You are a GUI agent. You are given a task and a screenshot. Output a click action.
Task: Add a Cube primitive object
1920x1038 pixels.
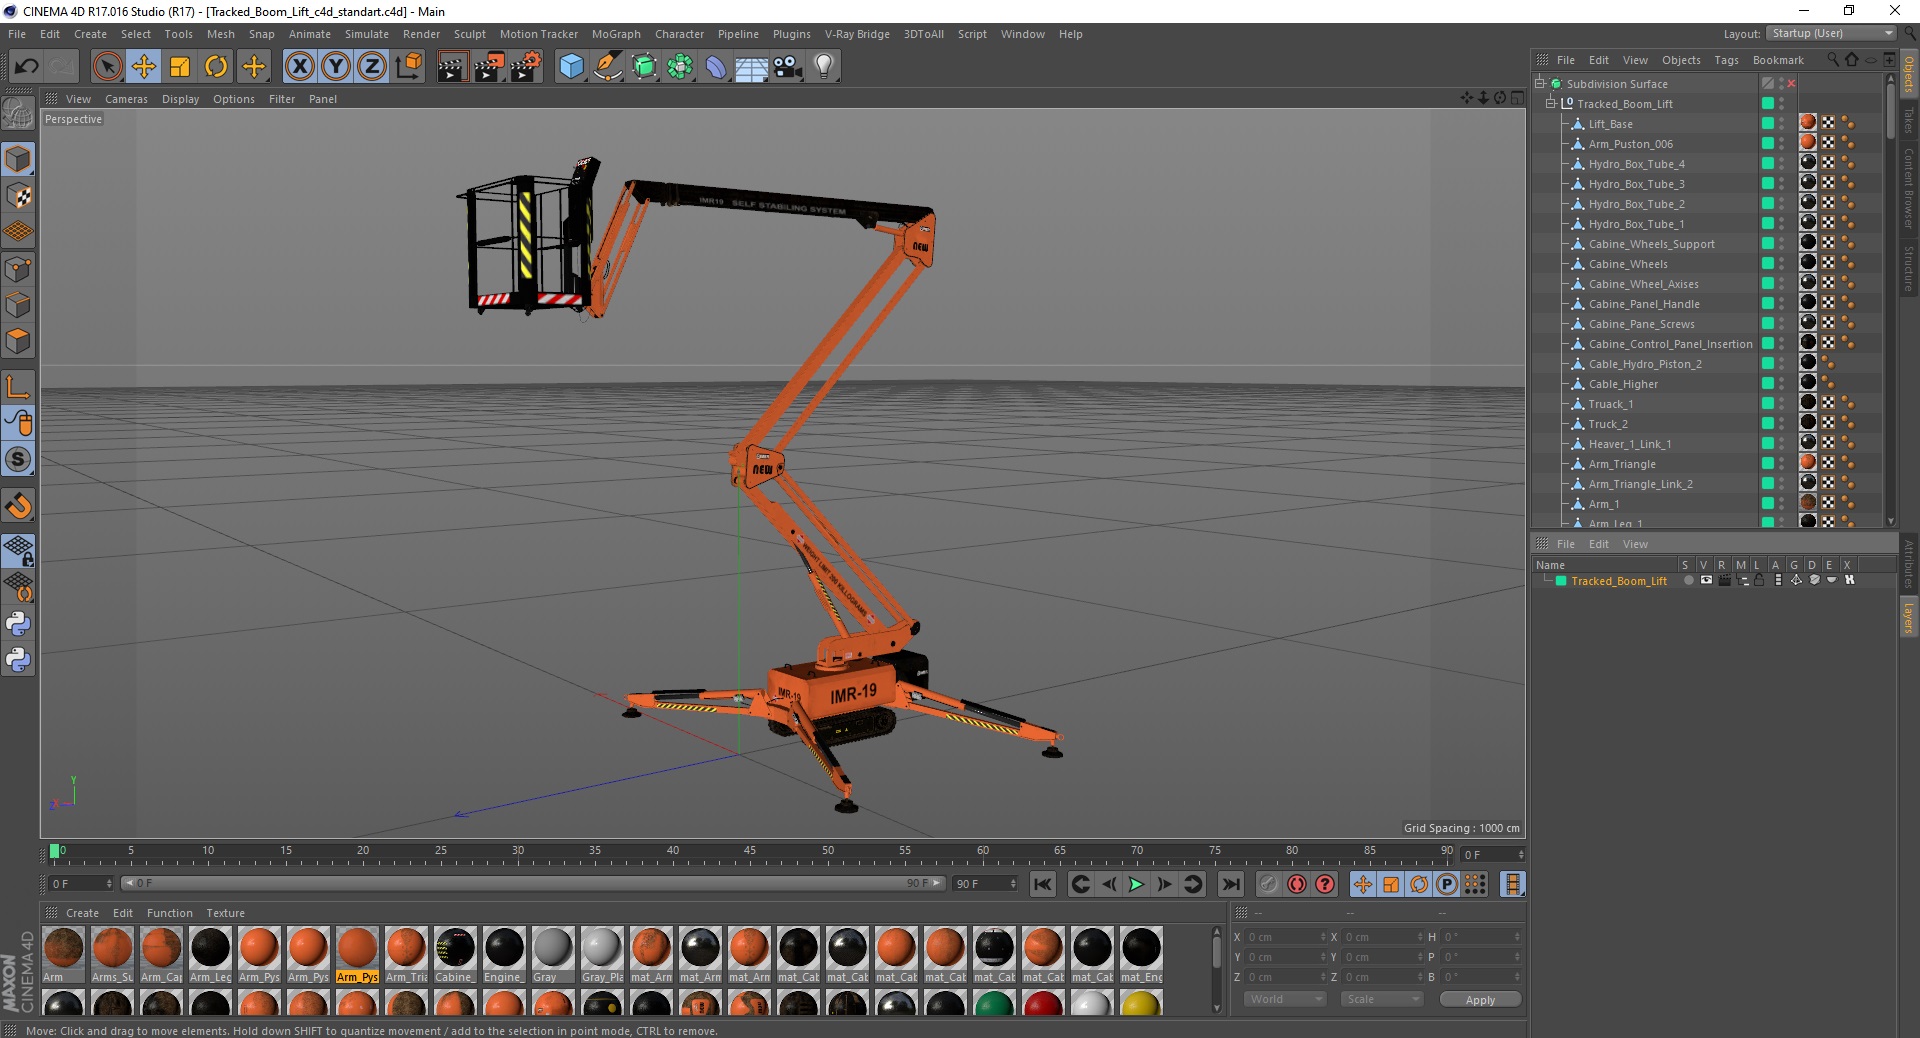tap(571, 67)
